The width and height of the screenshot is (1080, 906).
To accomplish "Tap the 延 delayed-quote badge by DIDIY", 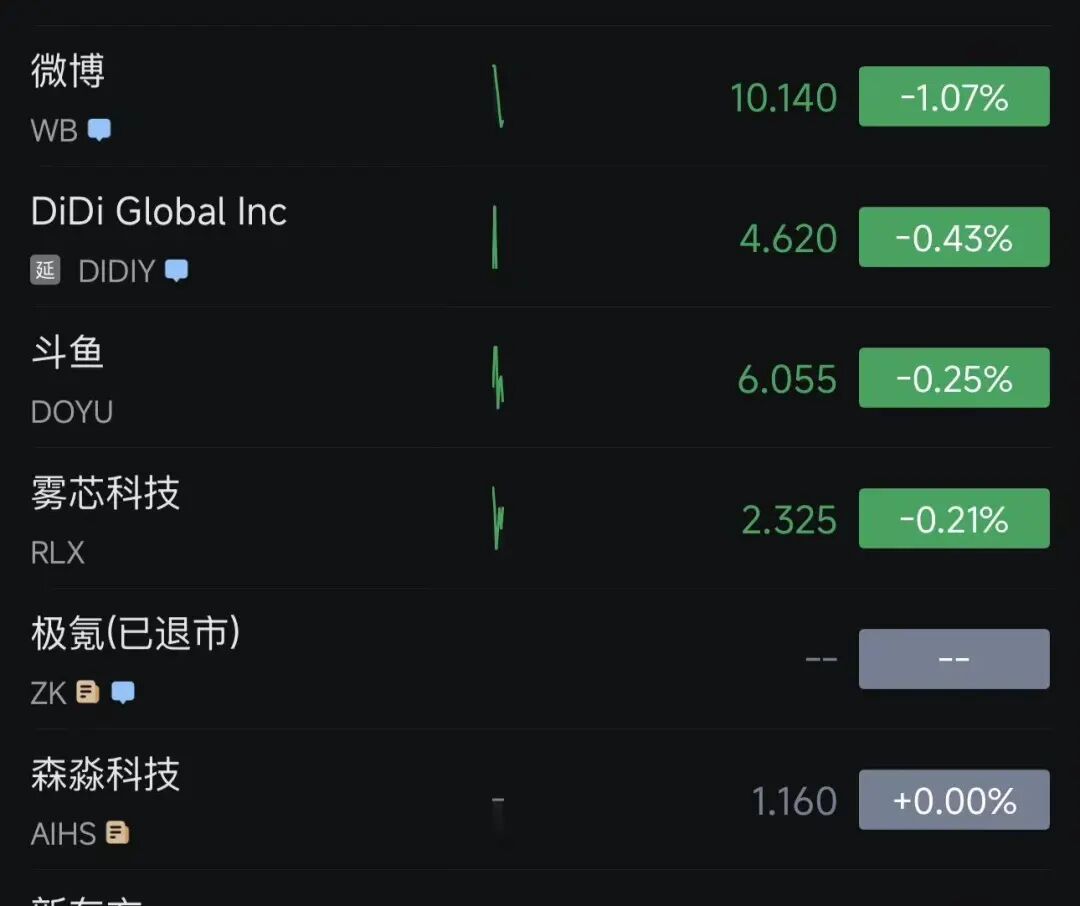I will pos(45,270).
